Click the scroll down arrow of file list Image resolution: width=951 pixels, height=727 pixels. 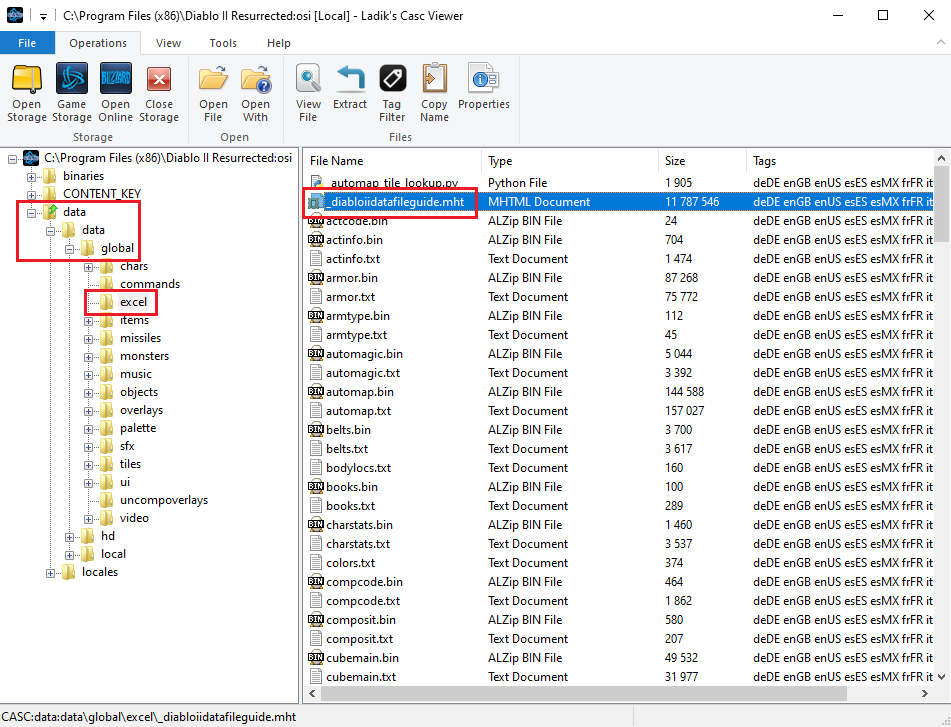tap(941, 677)
